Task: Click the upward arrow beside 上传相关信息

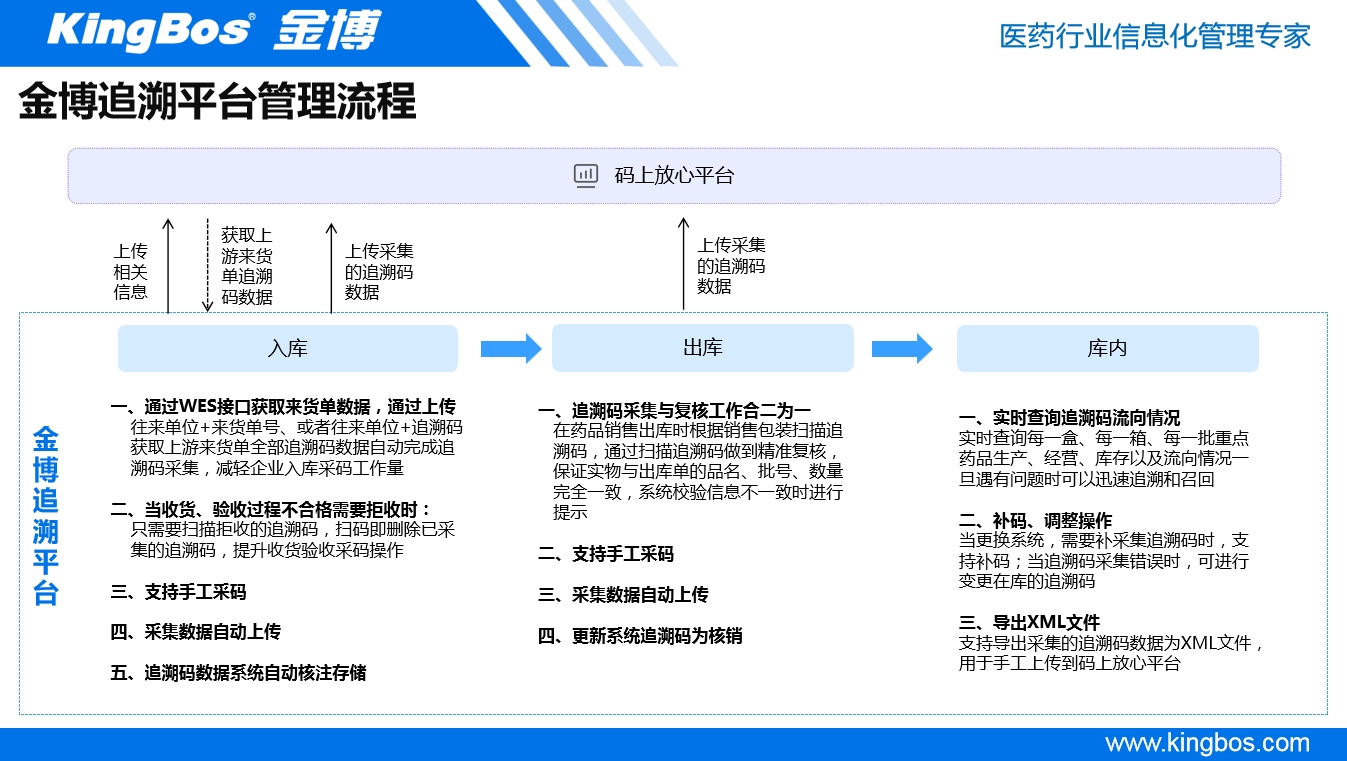Action: coord(168,266)
